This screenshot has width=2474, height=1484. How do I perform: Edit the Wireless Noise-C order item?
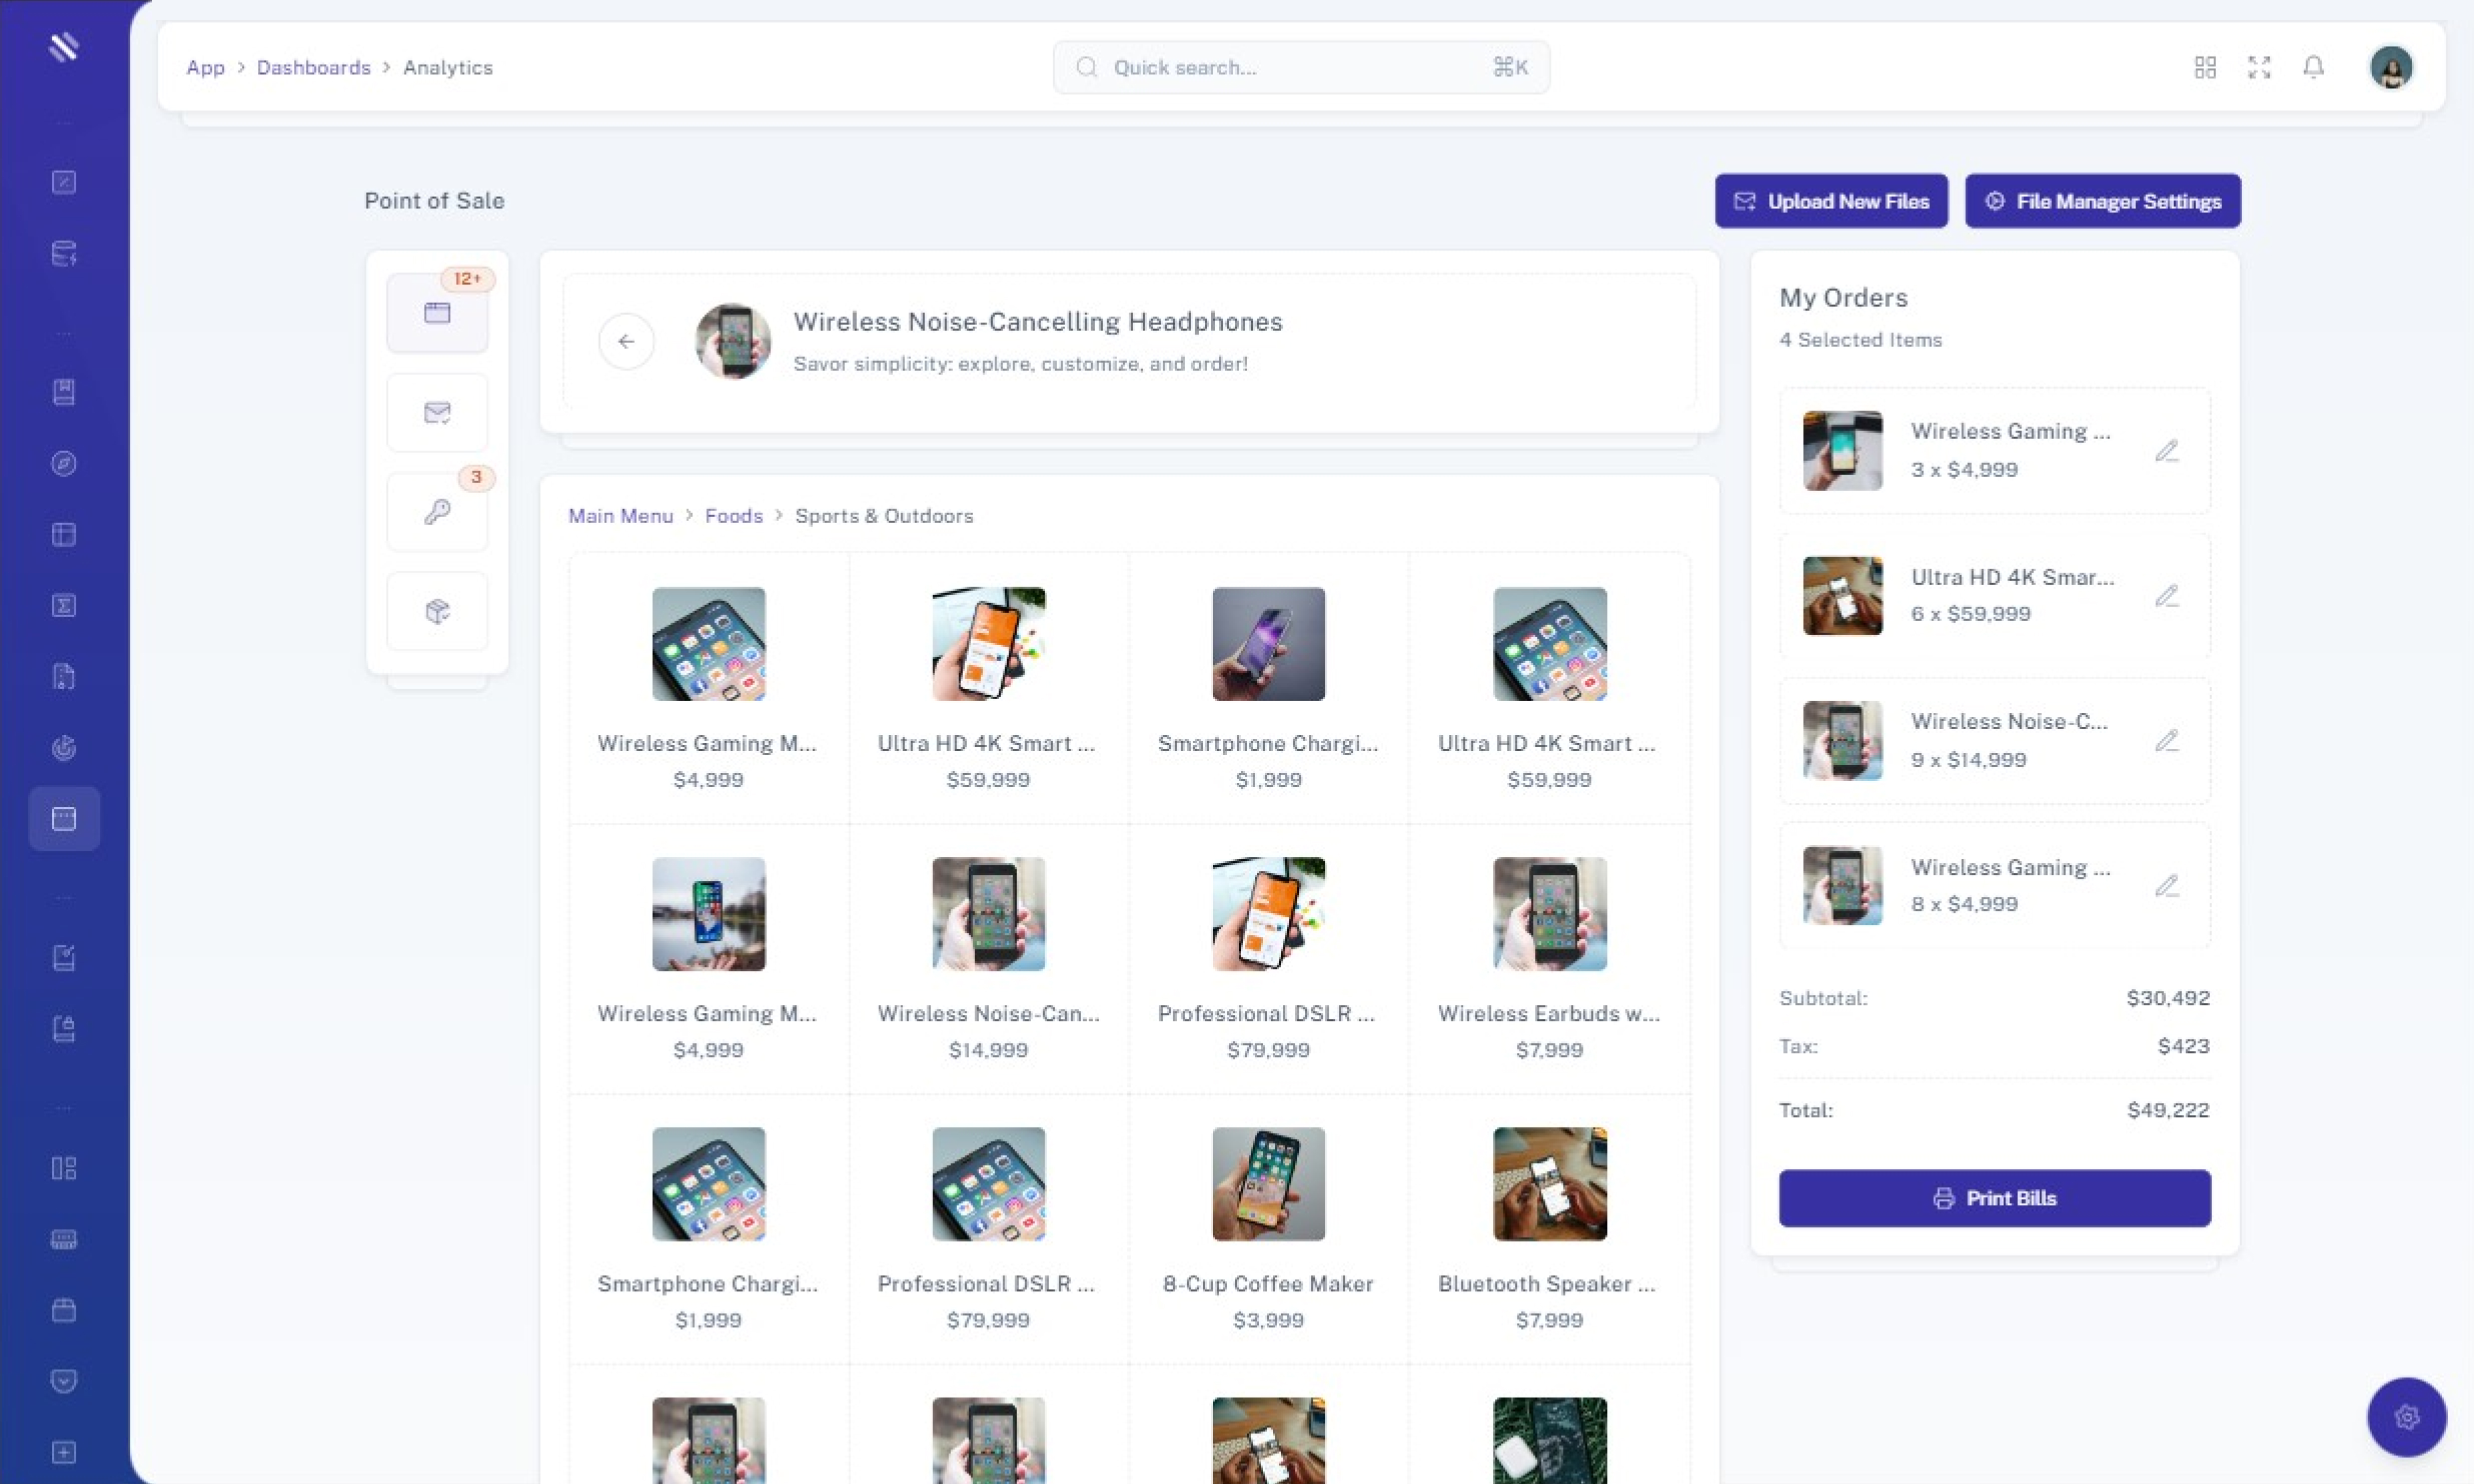pos(2166,741)
